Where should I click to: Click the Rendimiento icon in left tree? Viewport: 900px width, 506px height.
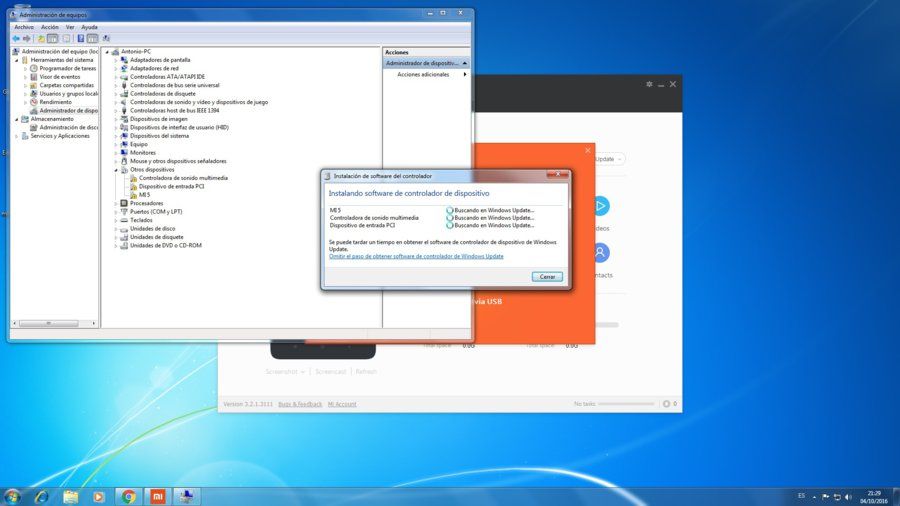click(34, 102)
